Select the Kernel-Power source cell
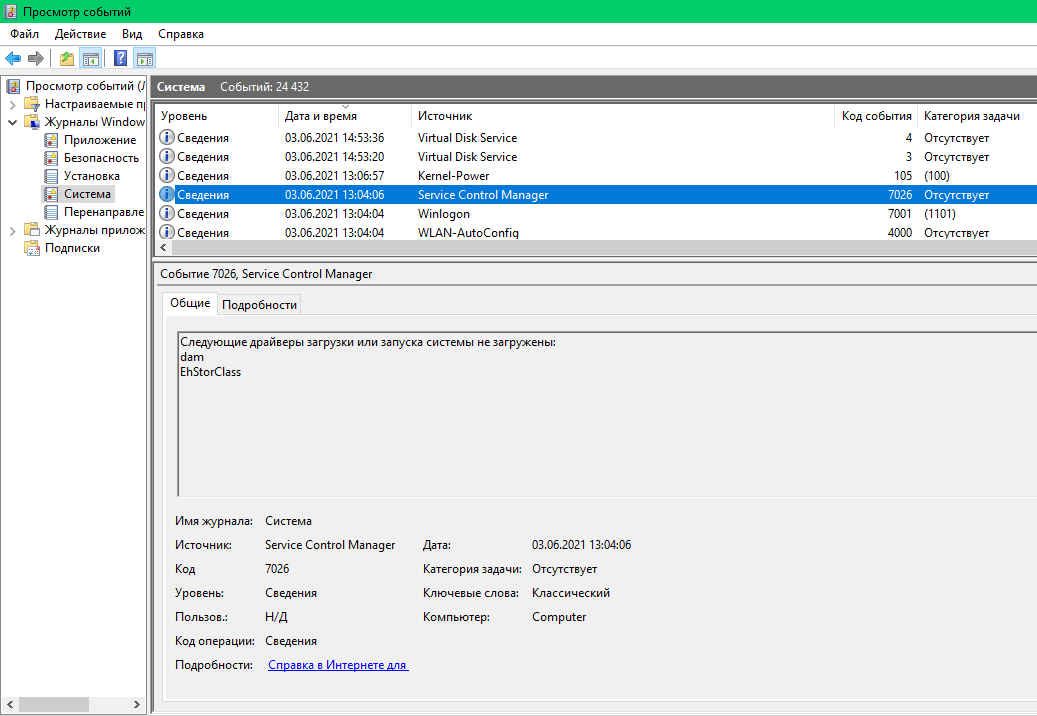This screenshot has height=716, width=1037. click(x=454, y=176)
